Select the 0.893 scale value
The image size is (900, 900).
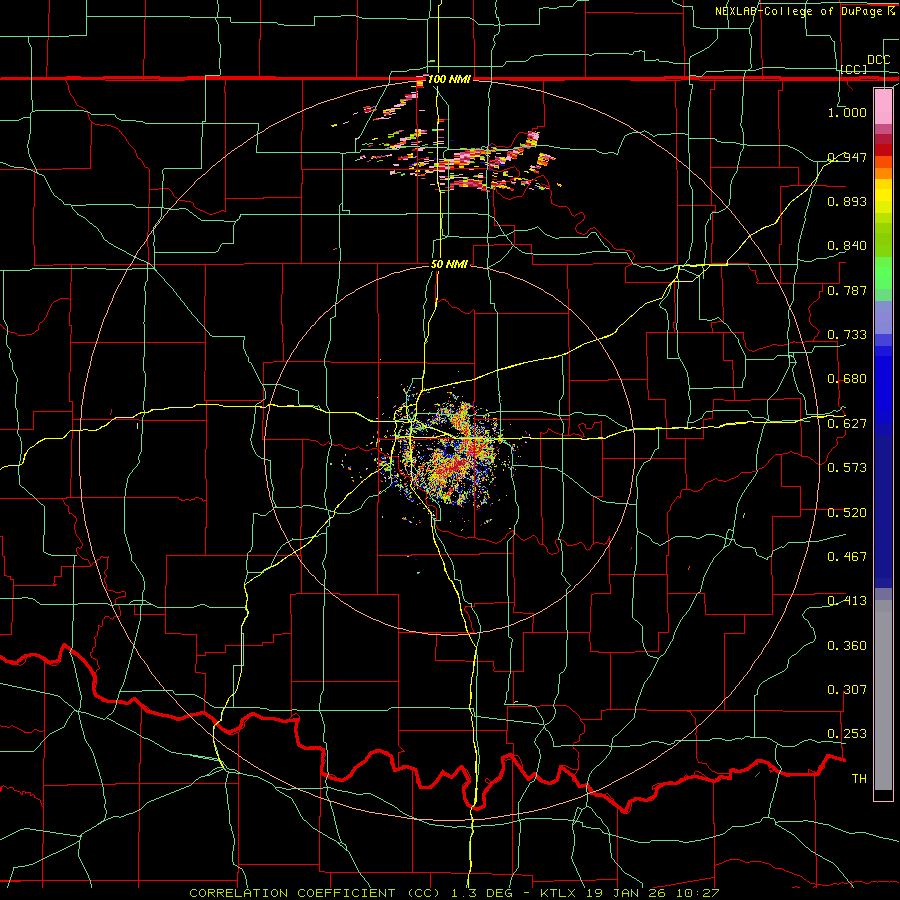point(847,201)
